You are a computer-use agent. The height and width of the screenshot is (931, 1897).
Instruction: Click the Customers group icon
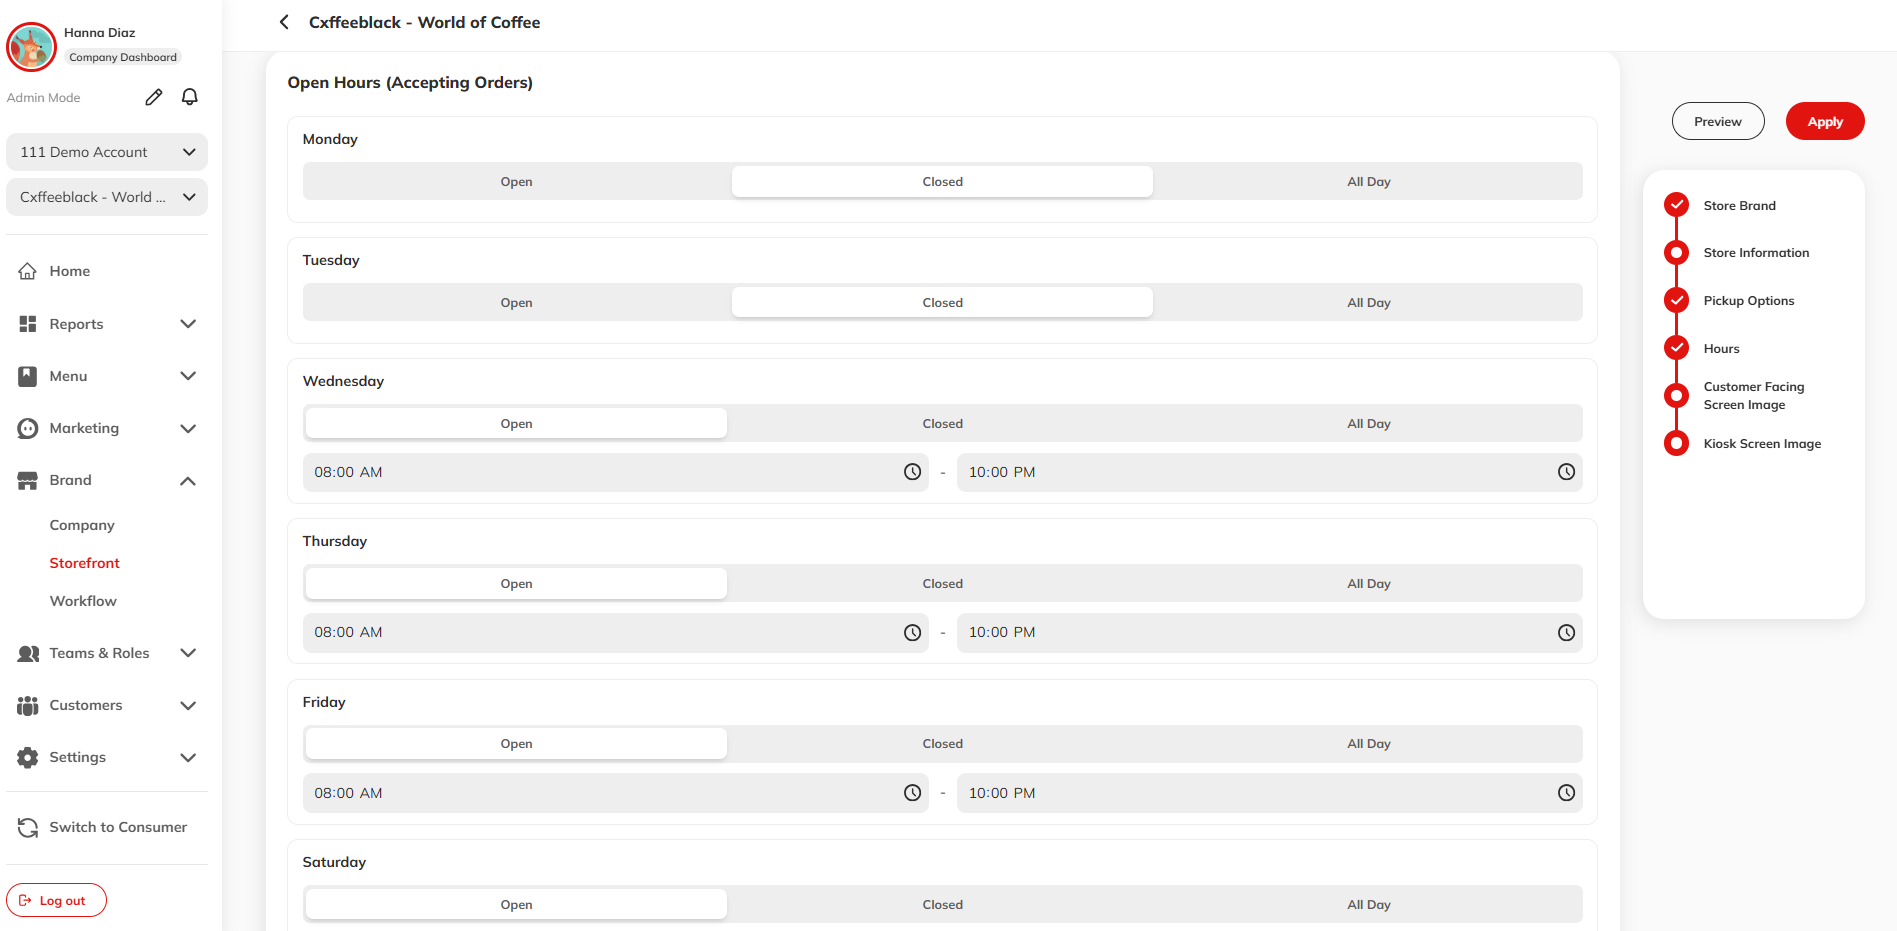tap(28, 705)
